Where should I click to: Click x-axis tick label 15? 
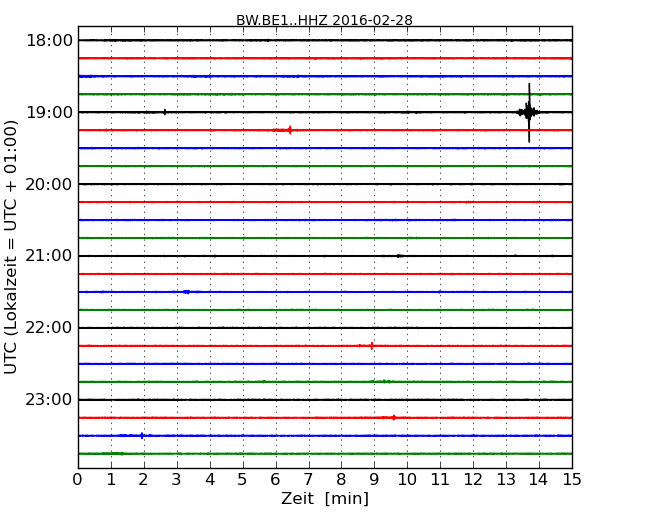(572, 479)
